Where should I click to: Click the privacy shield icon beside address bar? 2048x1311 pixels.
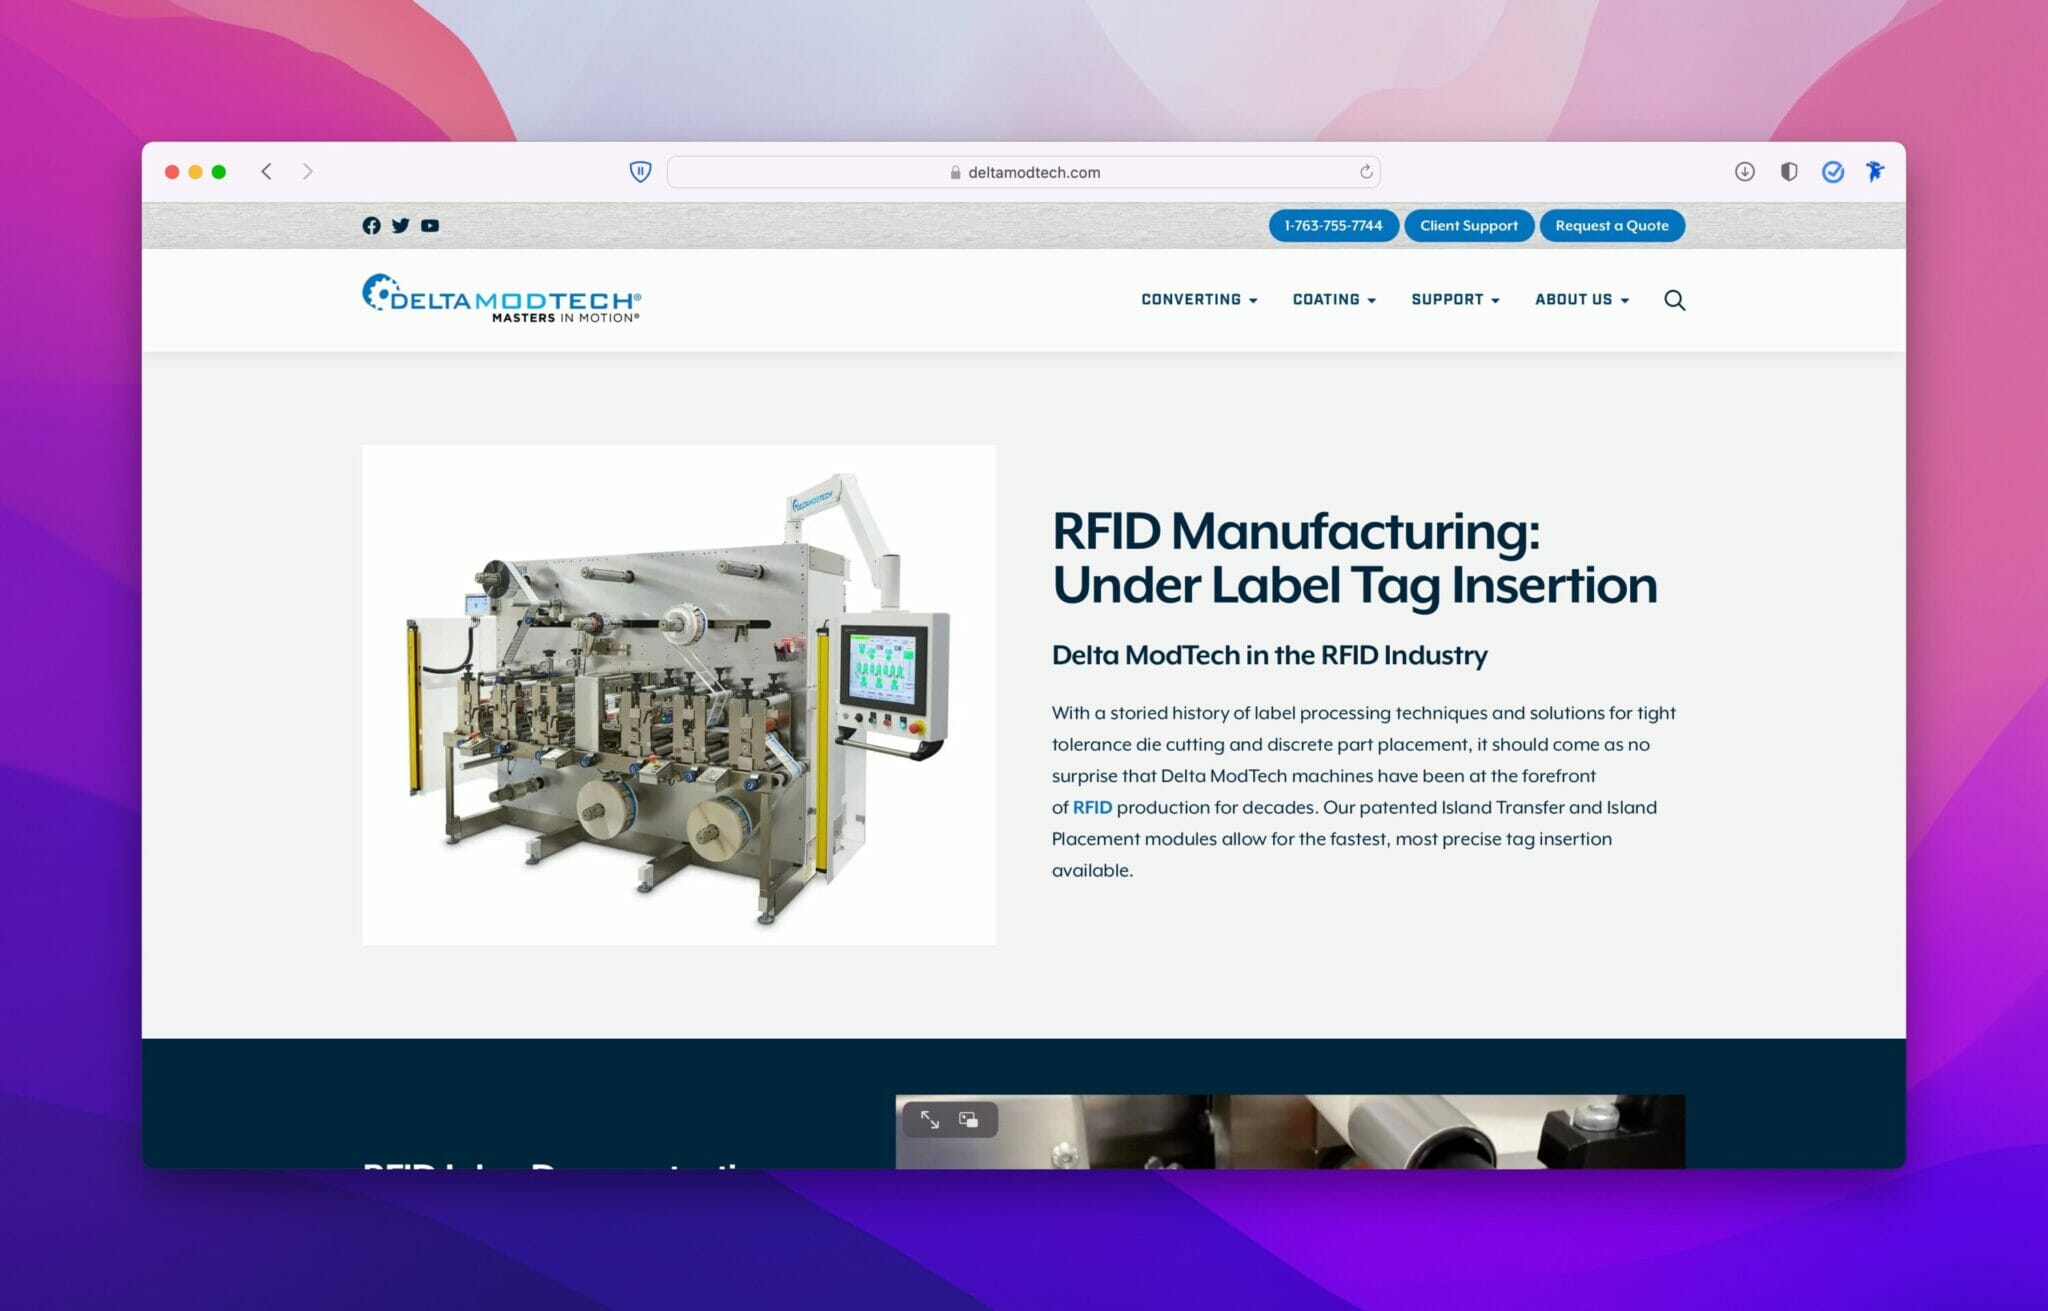coord(640,172)
